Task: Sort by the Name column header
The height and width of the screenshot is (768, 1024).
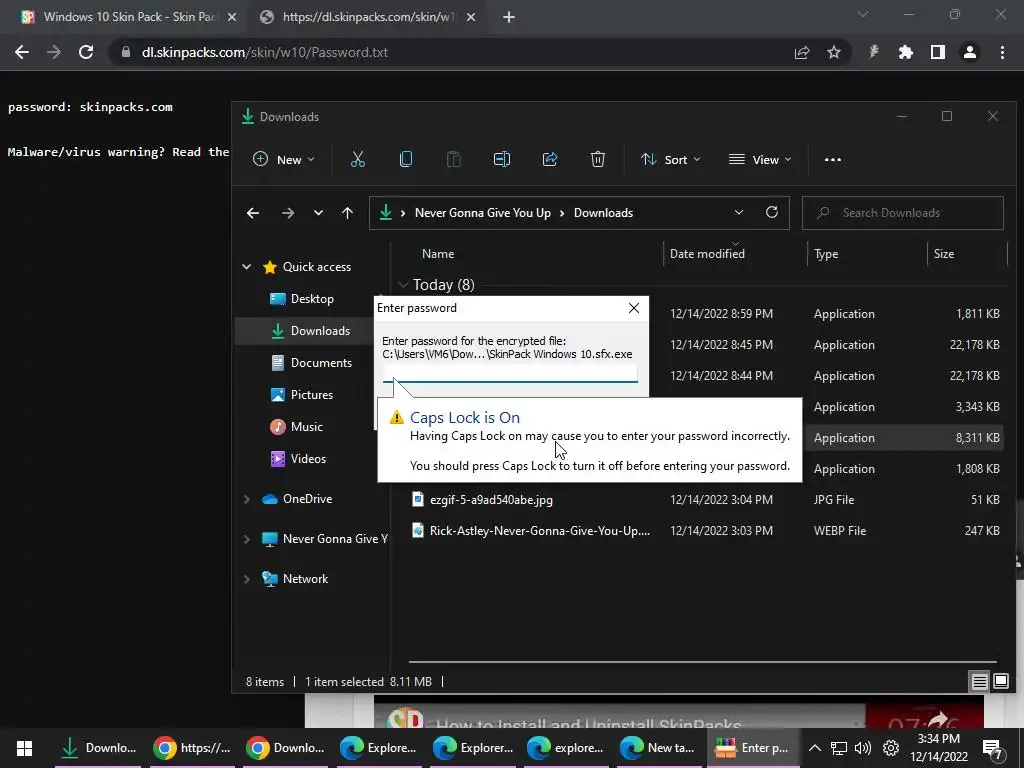Action: [x=438, y=254]
